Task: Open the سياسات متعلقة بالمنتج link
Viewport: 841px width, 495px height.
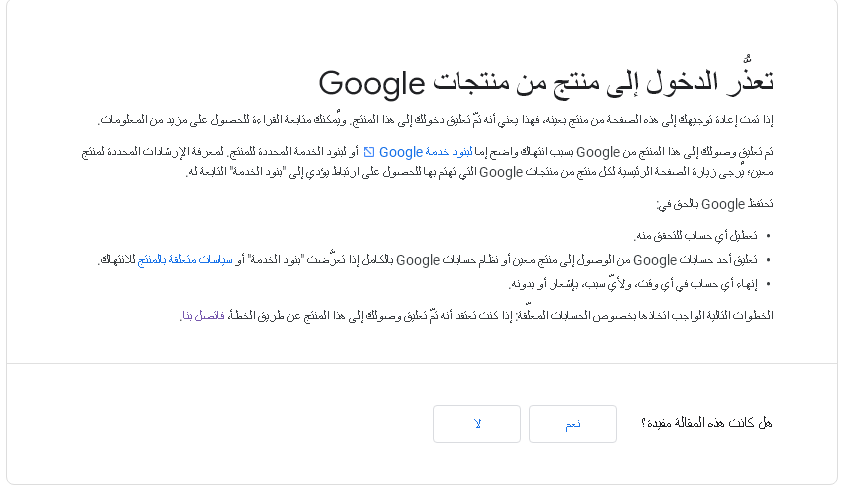Action: [x=185, y=260]
